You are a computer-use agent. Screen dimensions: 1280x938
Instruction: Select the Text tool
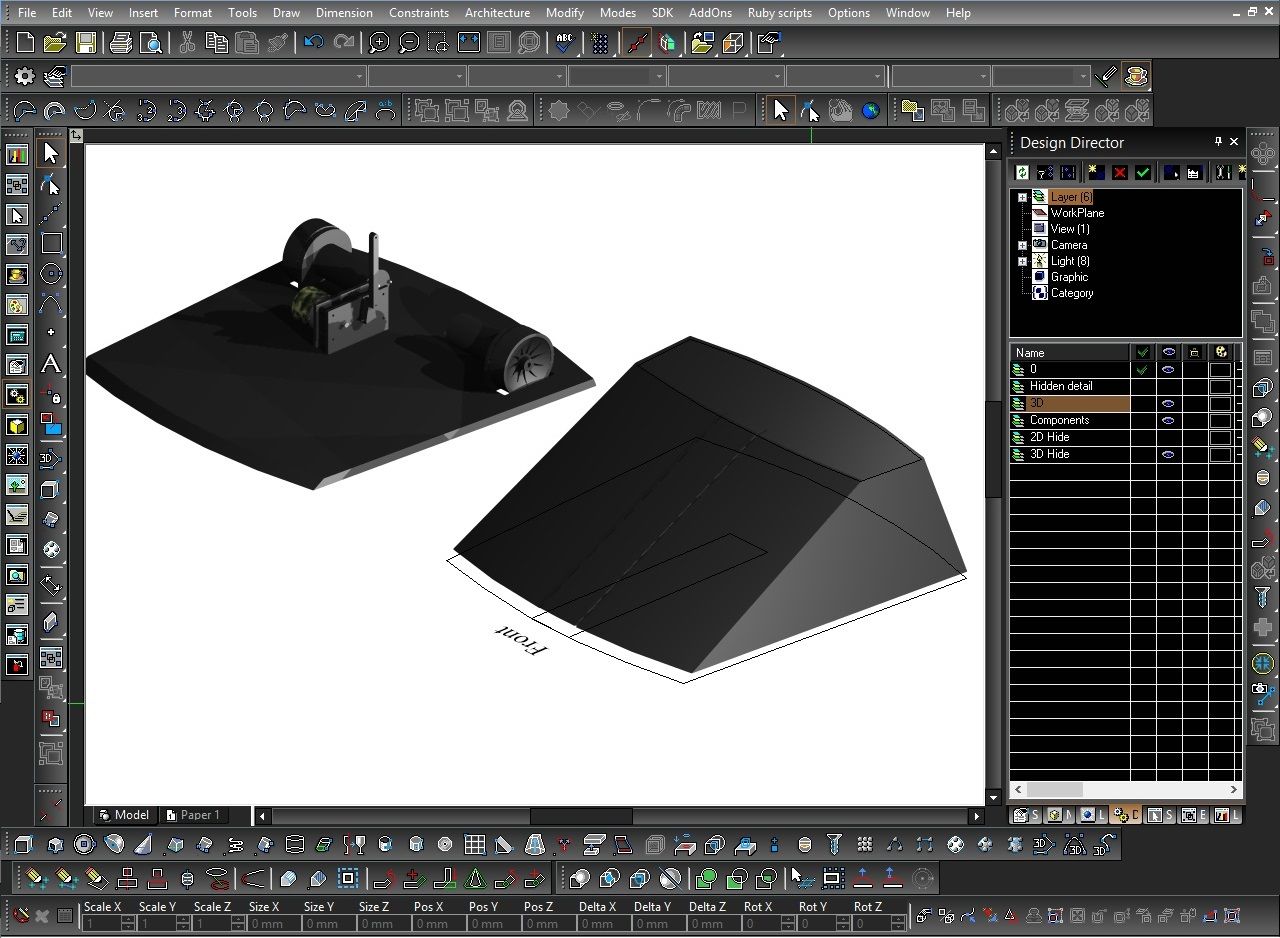click(52, 365)
